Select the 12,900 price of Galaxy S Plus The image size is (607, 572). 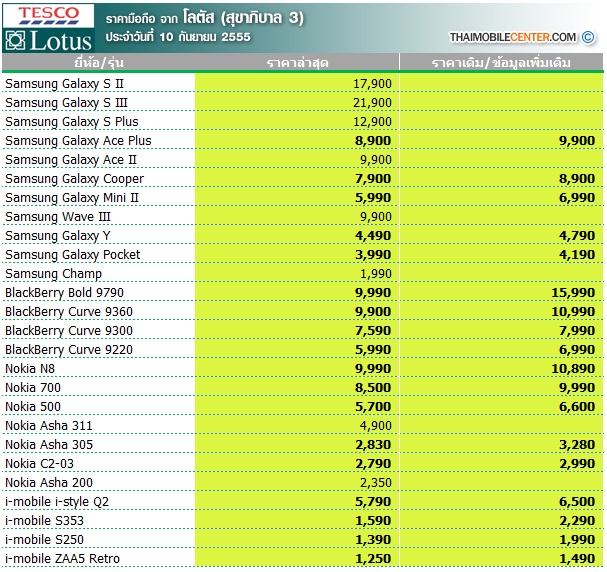[372, 122]
